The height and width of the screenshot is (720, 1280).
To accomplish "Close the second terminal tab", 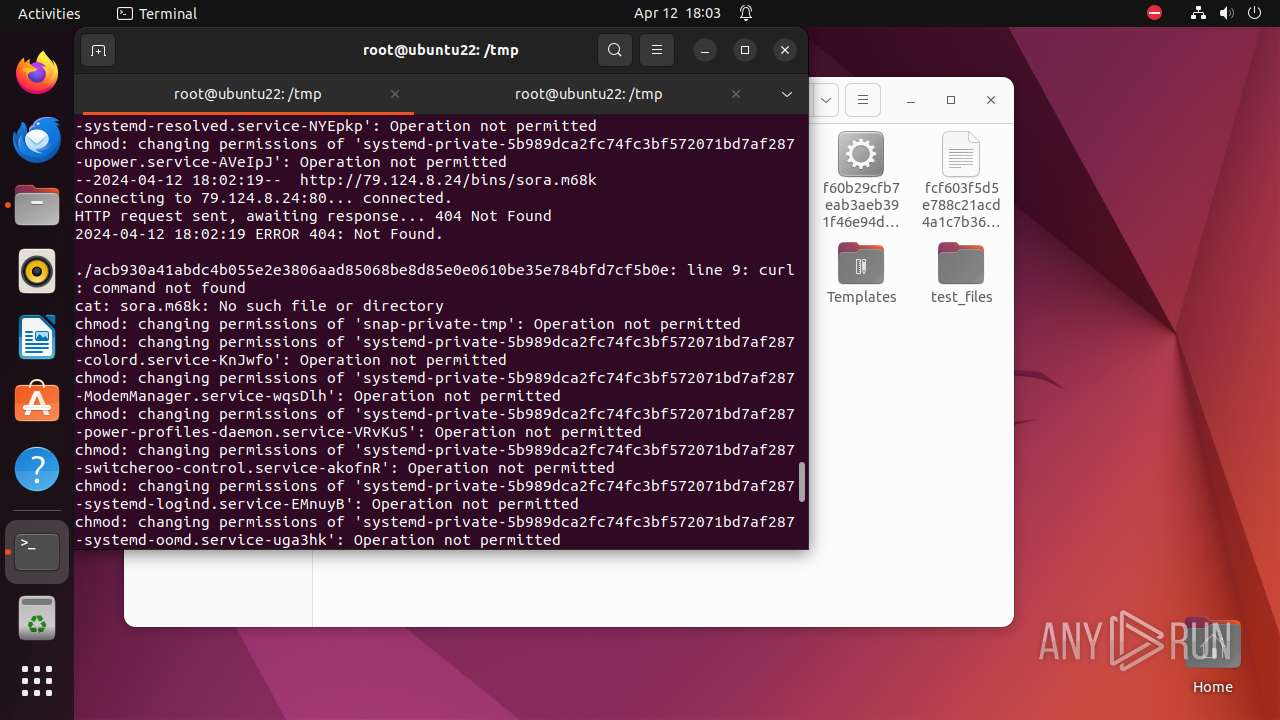I will tap(736, 94).
